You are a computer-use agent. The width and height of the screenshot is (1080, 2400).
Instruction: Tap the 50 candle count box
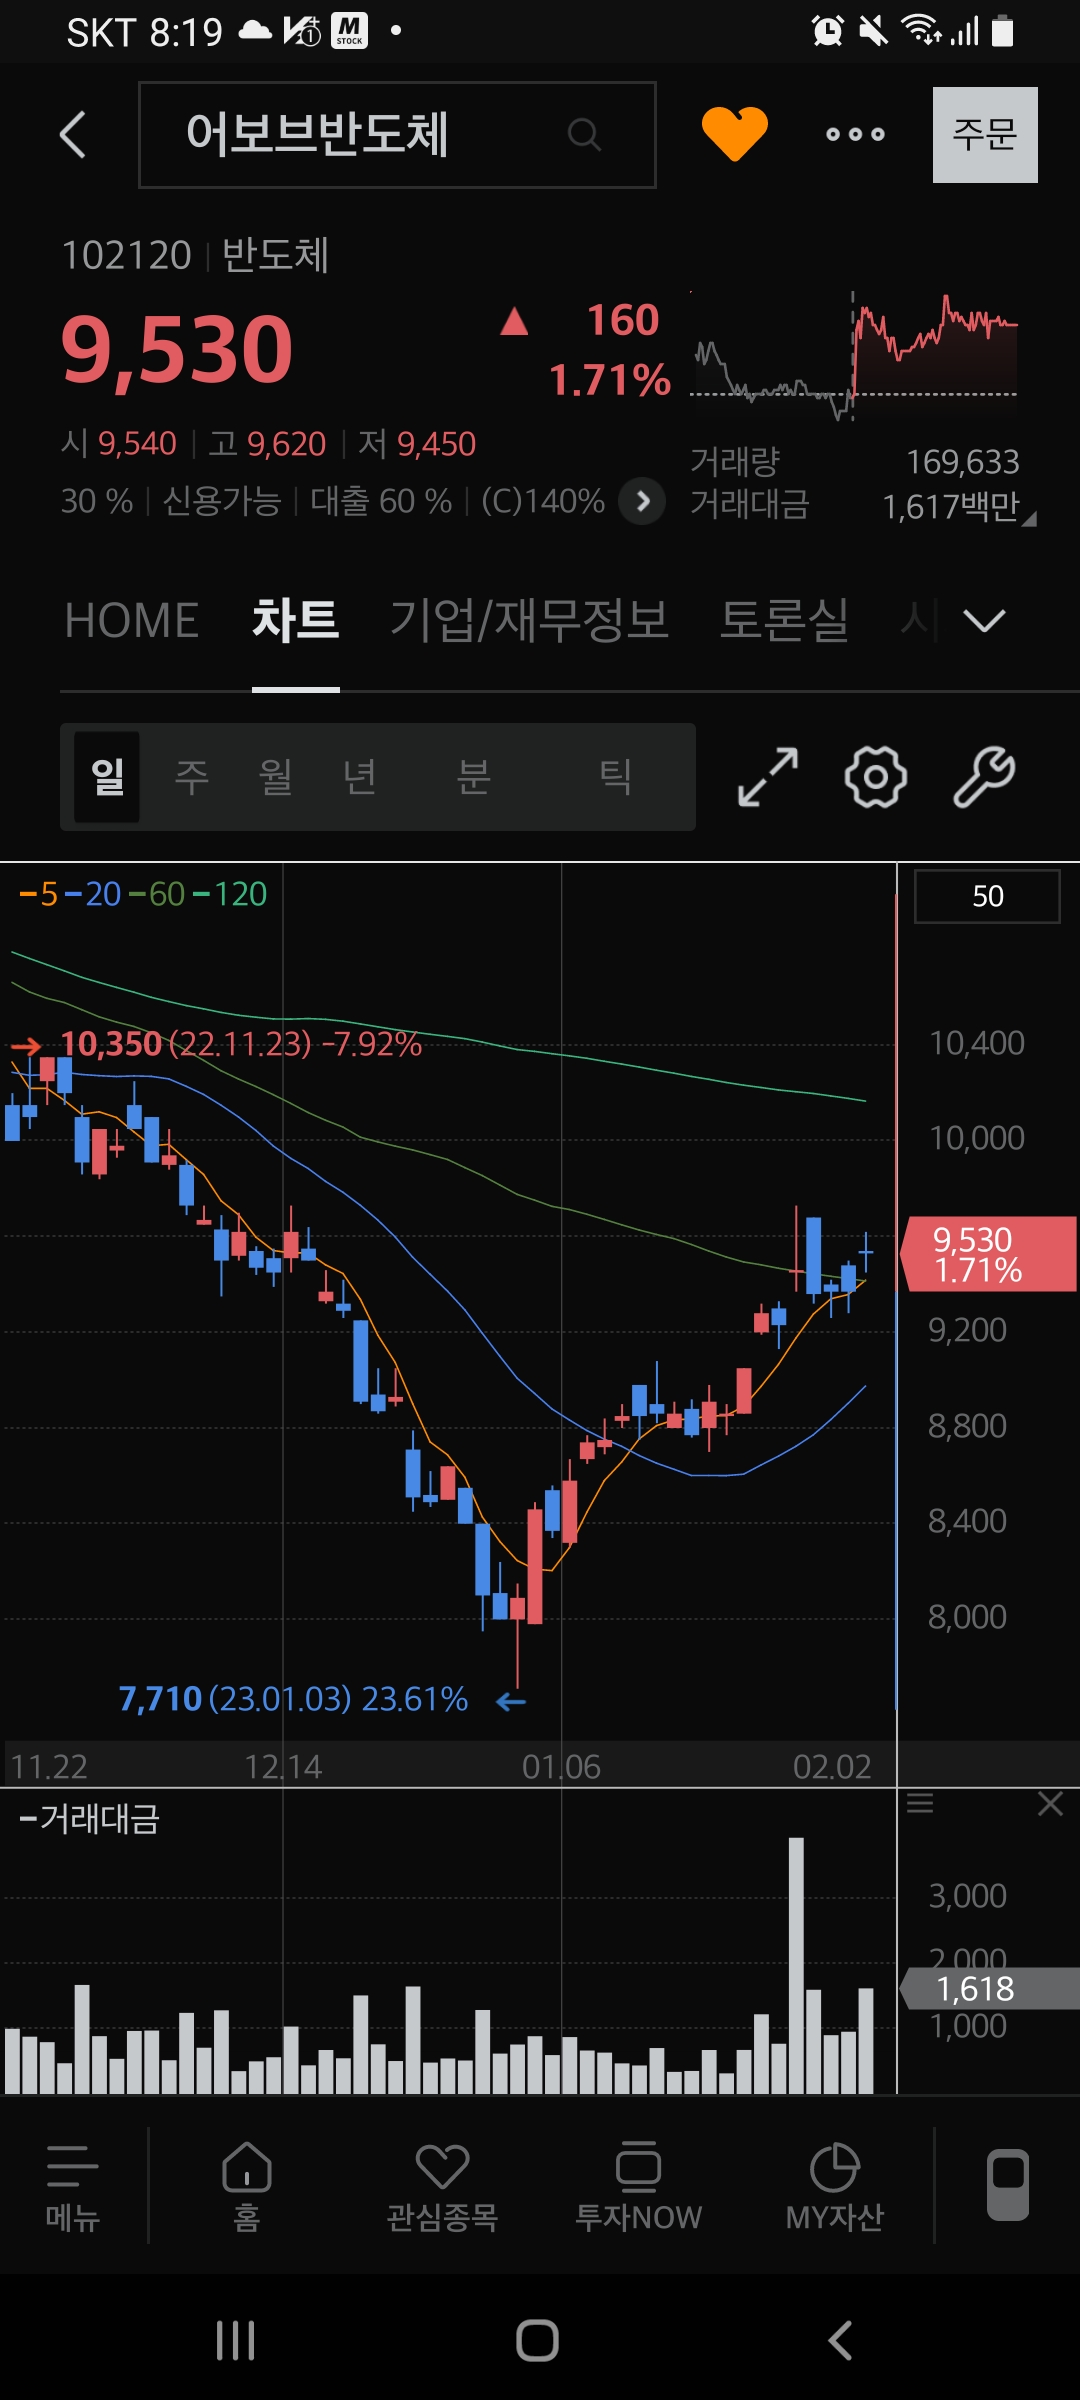987,896
